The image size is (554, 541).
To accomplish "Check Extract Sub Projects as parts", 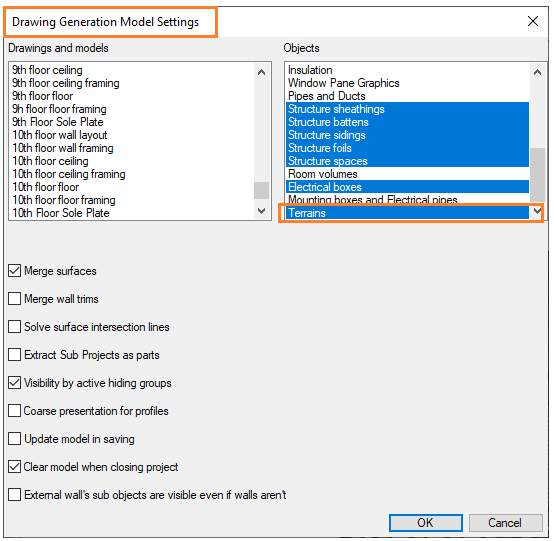I will tap(14, 354).
